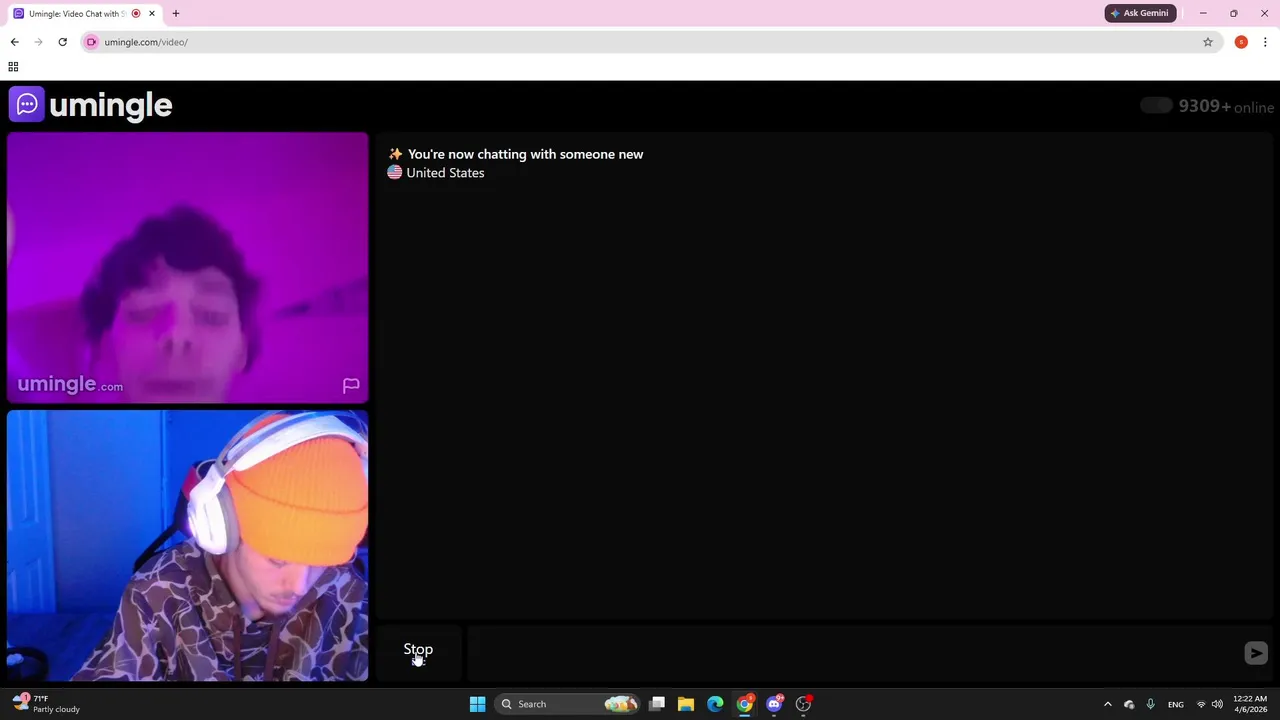Open the Chrome profile avatar
1280x720 pixels.
click(1241, 42)
